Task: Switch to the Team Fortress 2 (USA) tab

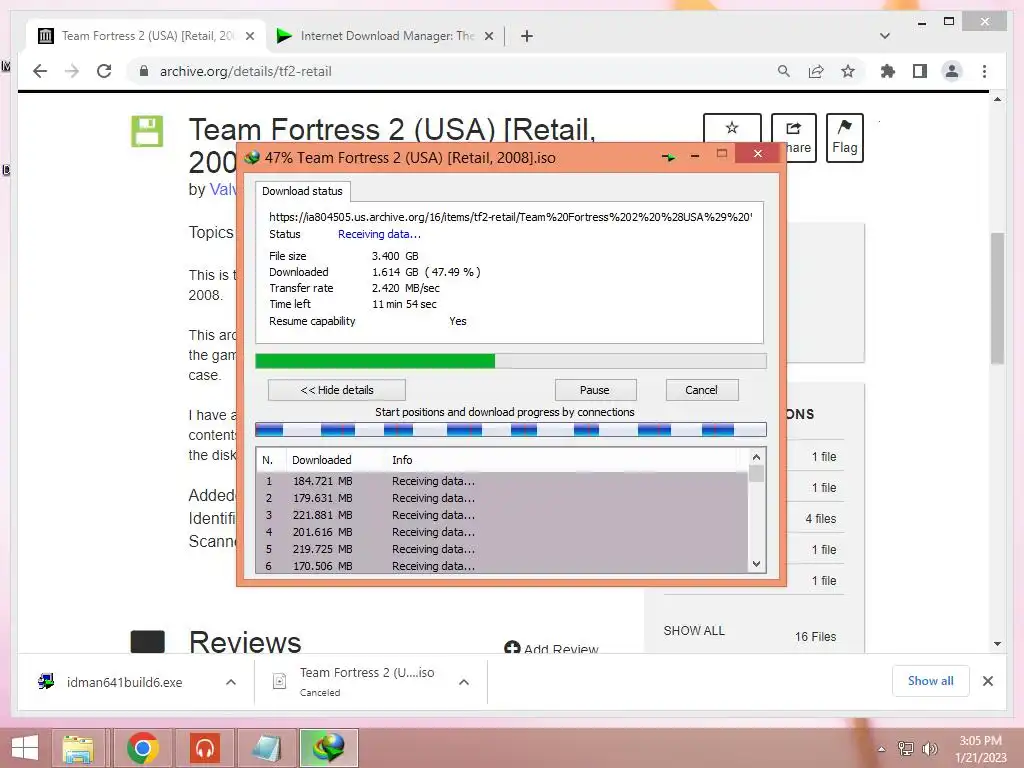Action: tap(146, 36)
